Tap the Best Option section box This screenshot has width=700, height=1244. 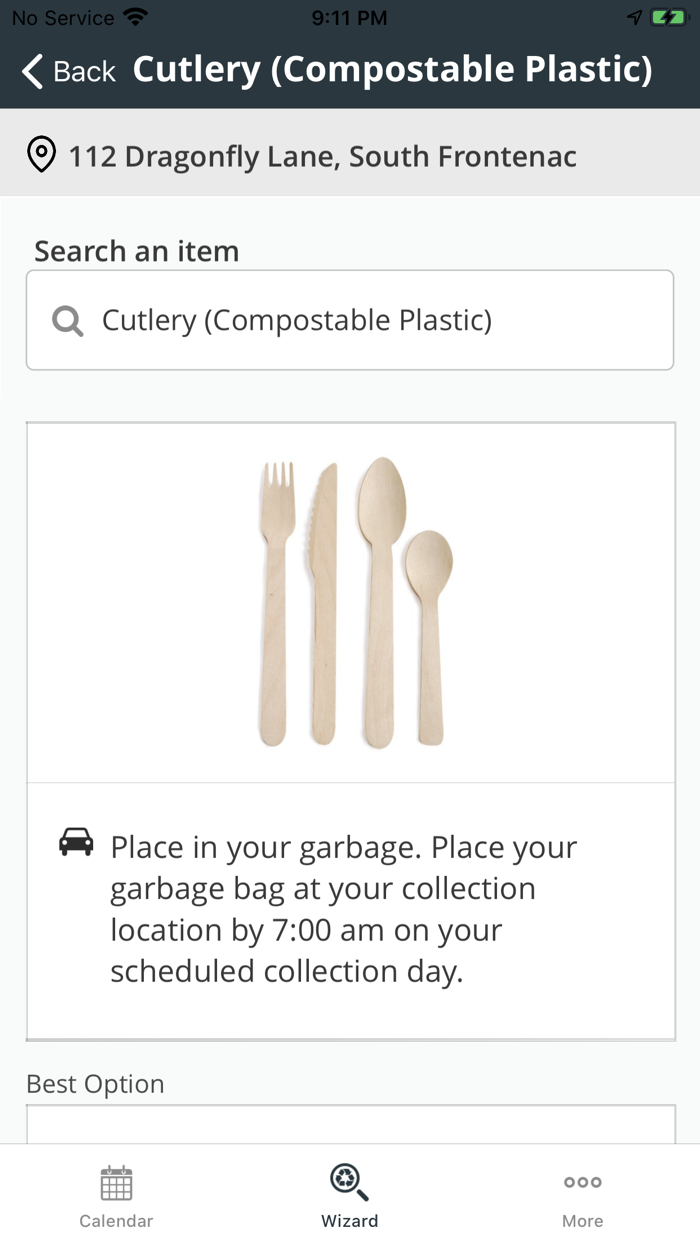(x=350, y=1124)
